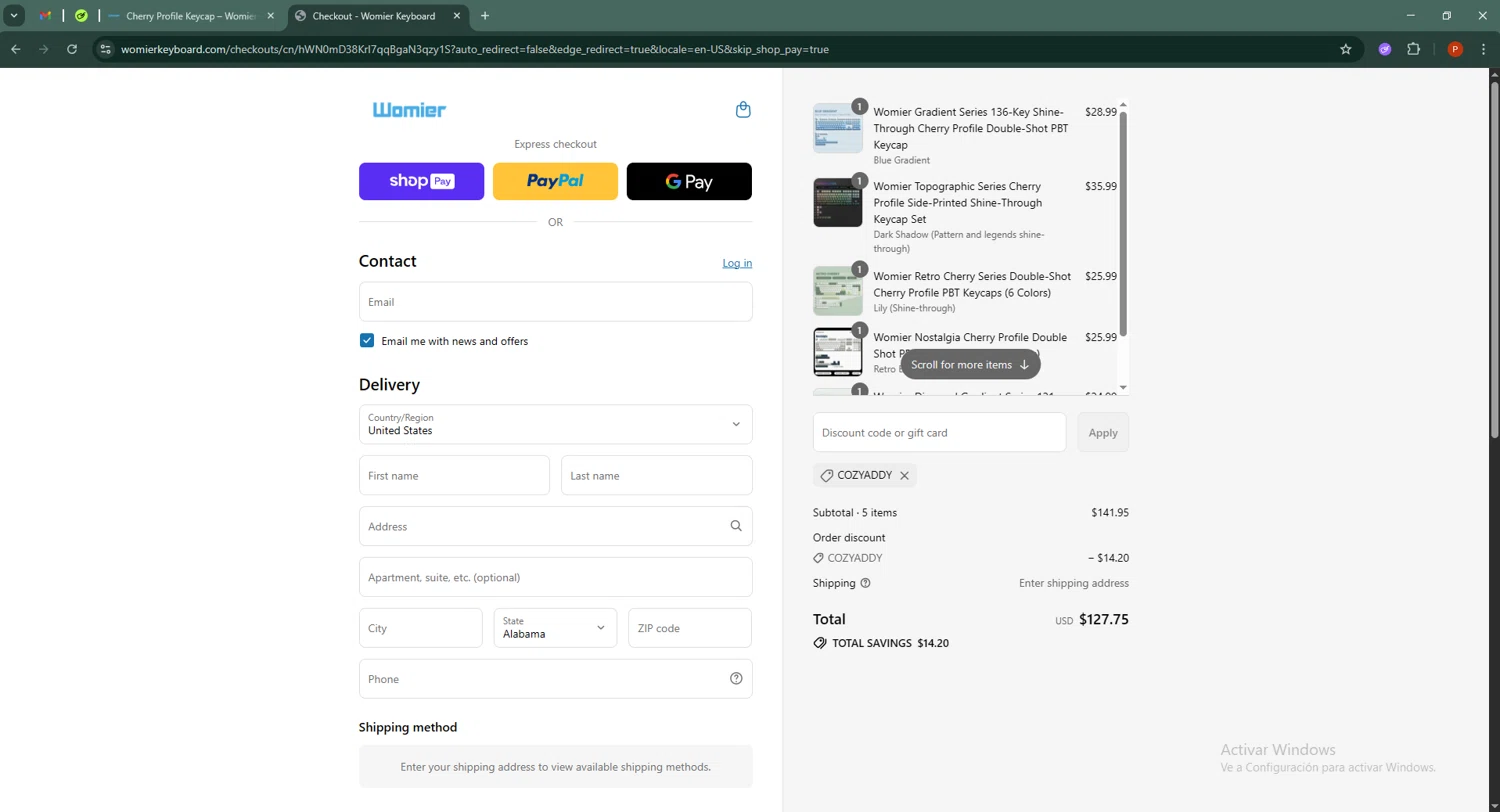This screenshot has height=812, width=1500.
Task: Open a new browser tab
Action: click(485, 16)
